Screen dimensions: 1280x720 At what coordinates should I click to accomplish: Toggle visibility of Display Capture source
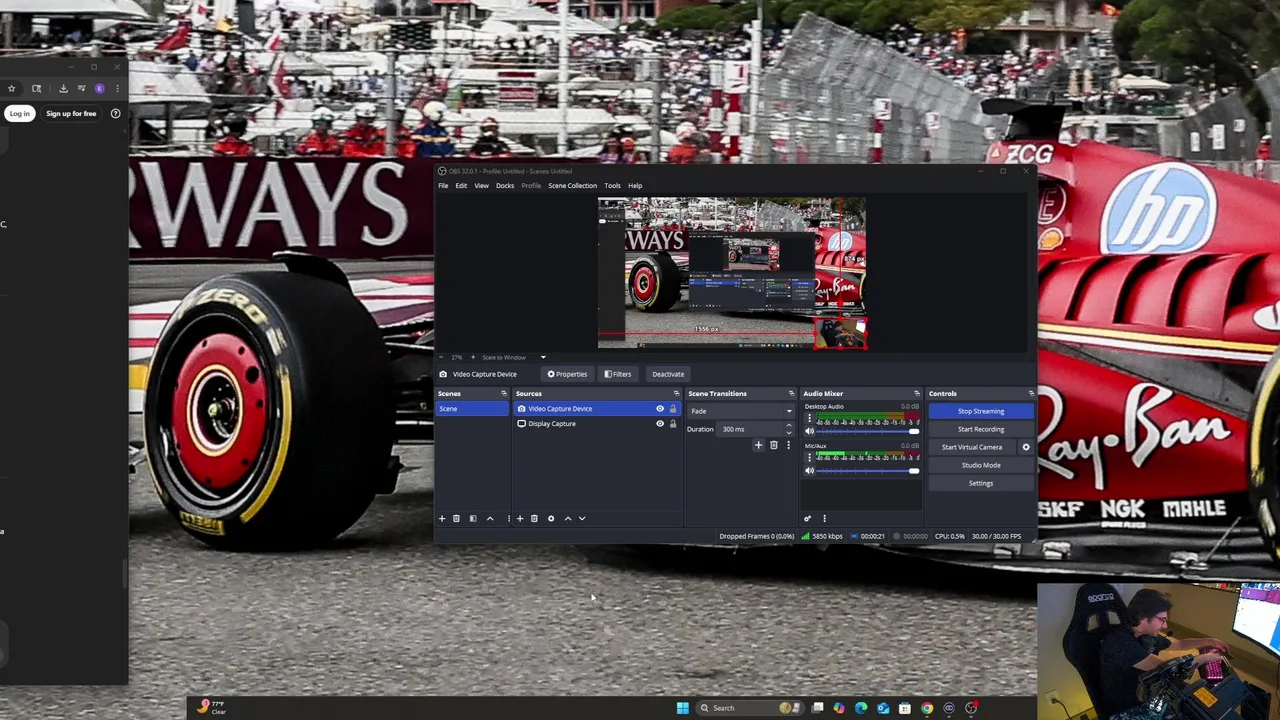tap(660, 424)
